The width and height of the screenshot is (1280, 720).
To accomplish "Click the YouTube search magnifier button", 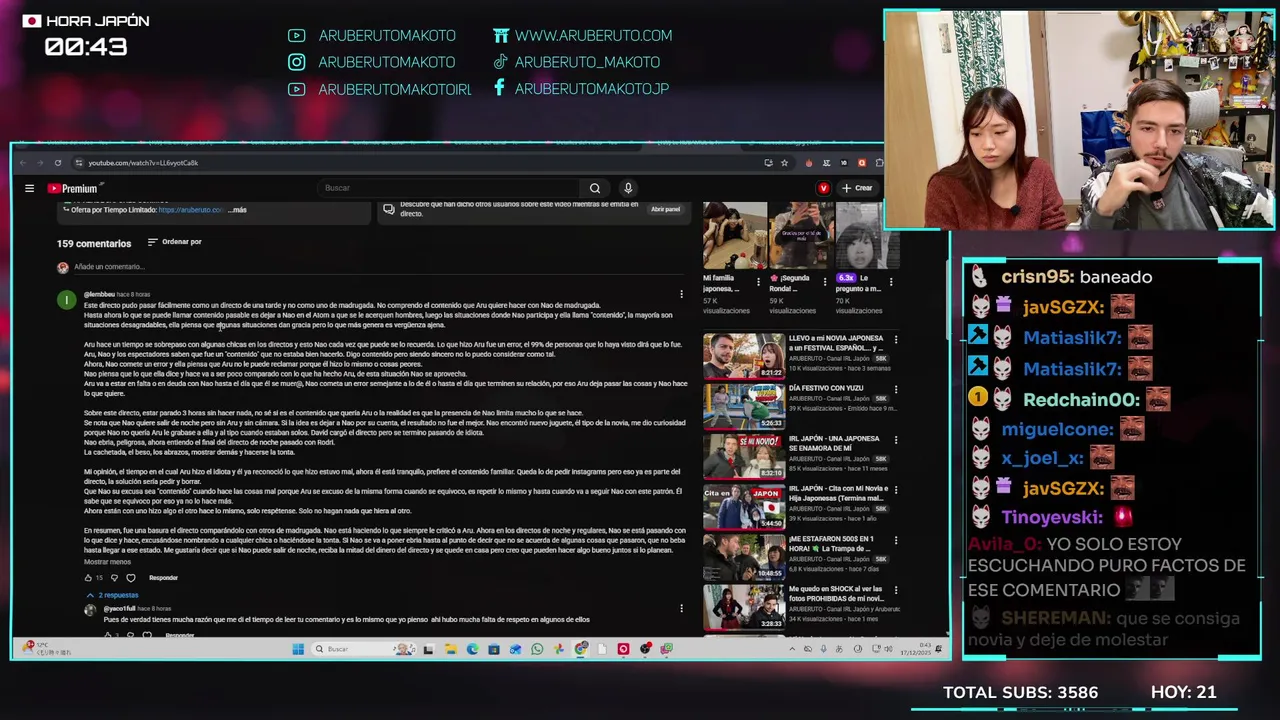I will [x=594, y=188].
